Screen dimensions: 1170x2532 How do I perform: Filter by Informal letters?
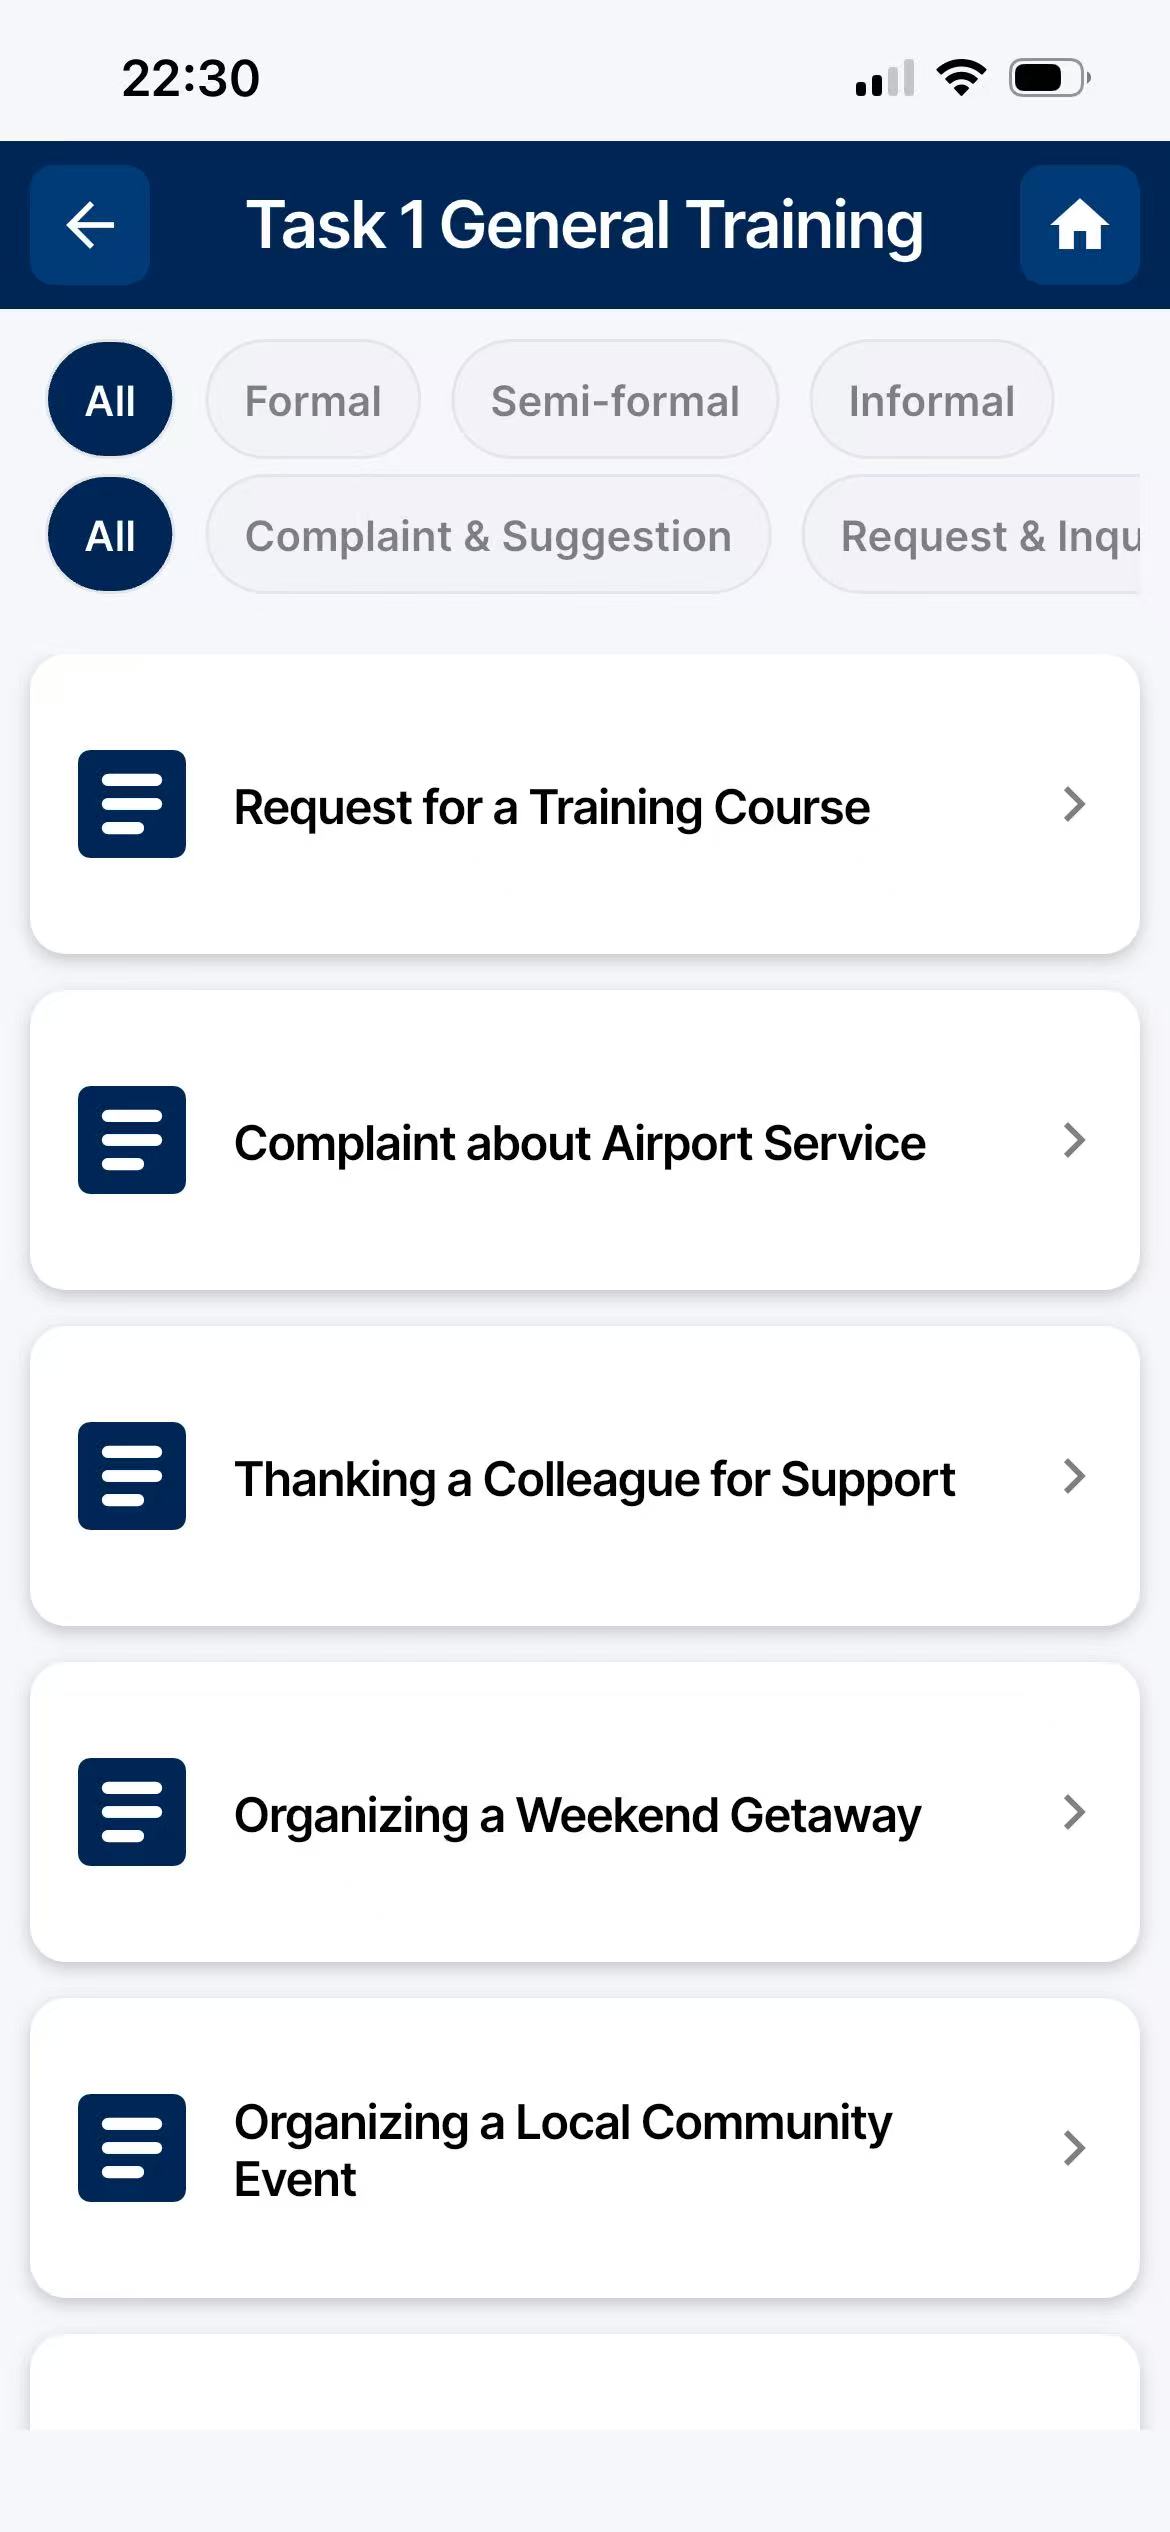pos(931,400)
